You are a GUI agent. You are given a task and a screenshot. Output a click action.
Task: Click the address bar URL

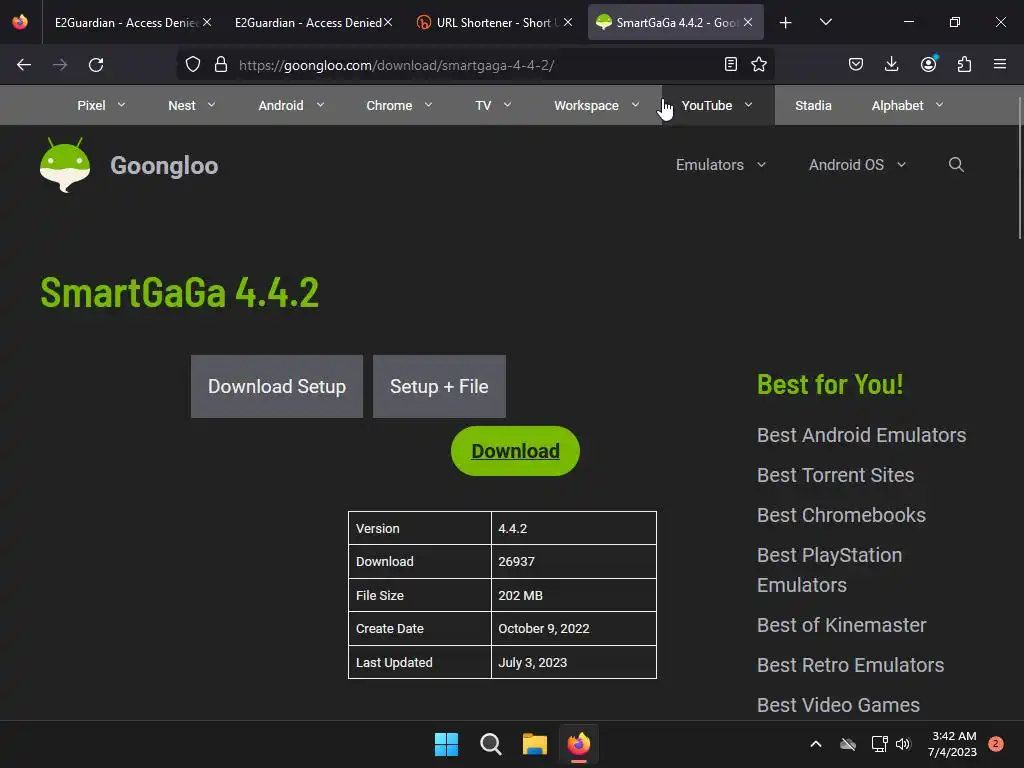(396, 65)
